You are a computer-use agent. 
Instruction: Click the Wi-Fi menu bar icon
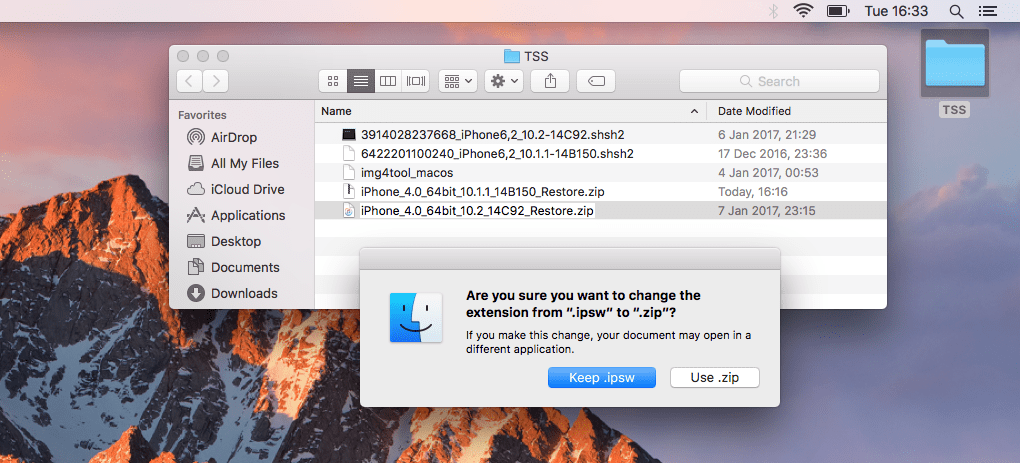803,10
